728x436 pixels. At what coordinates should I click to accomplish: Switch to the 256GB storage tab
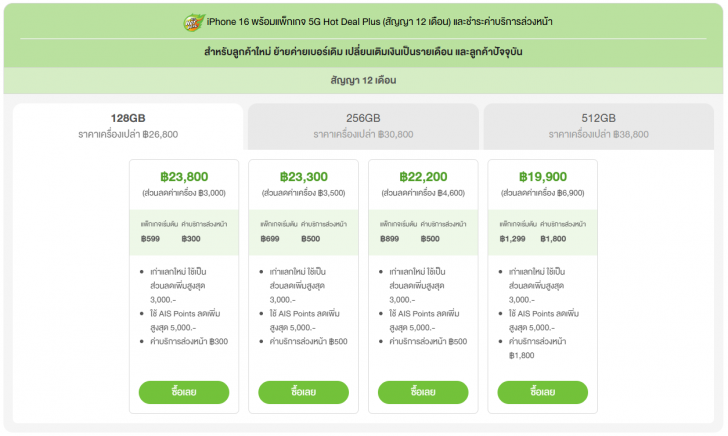tap(362, 125)
